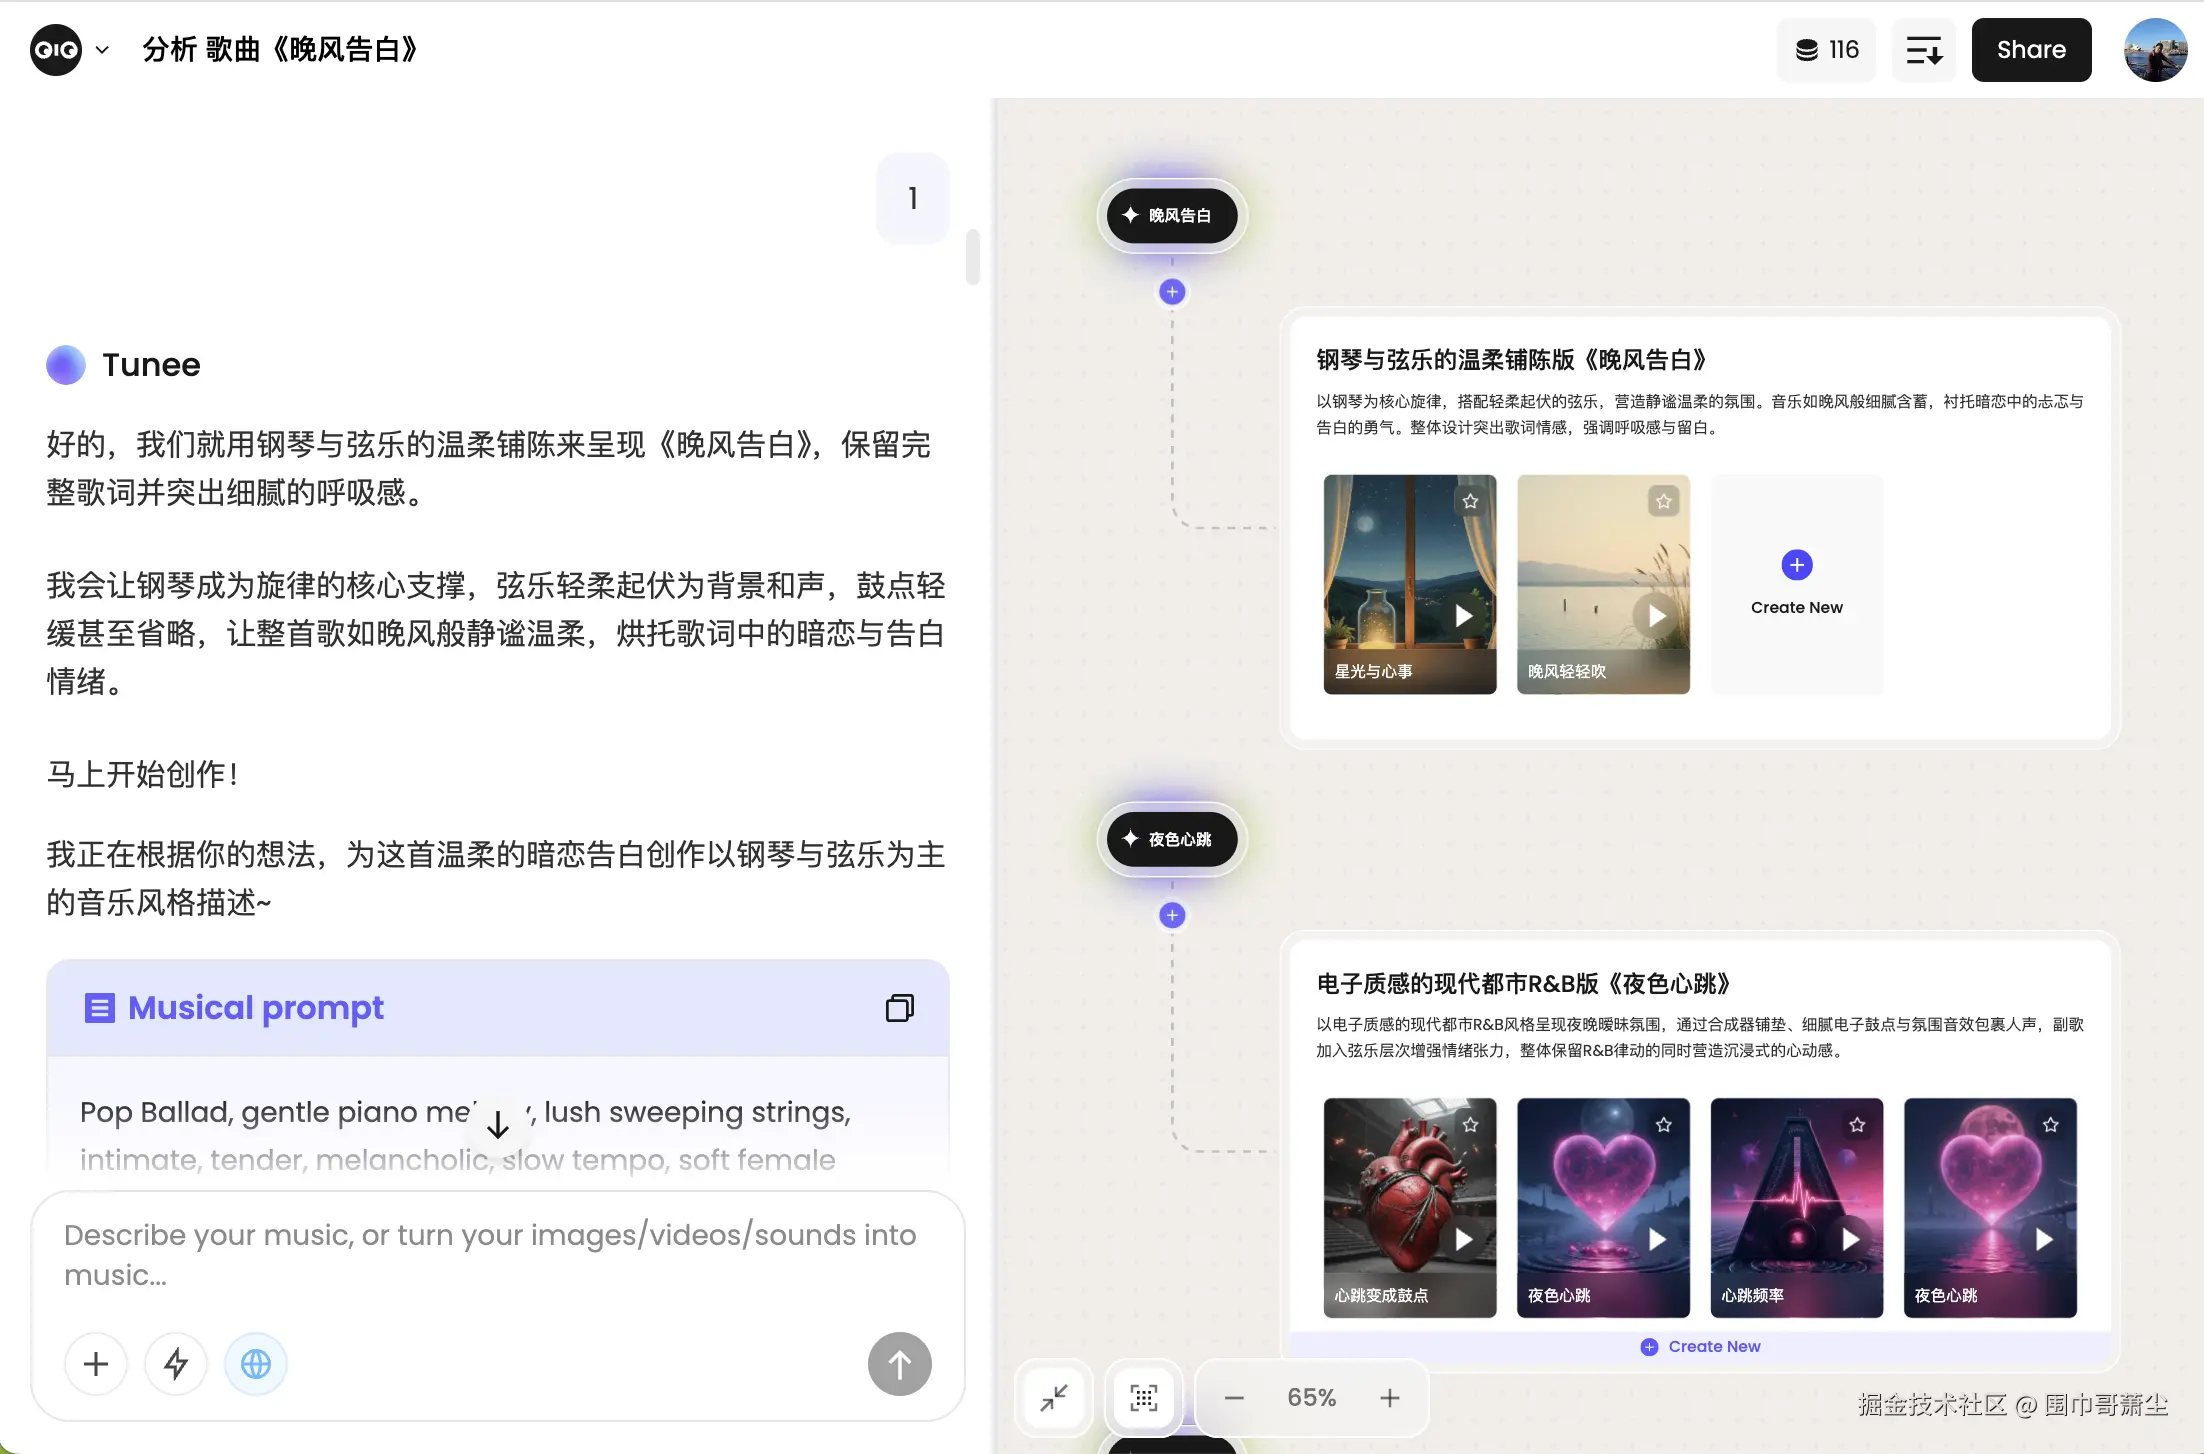The width and height of the screenshot is (2204, 1454).
Task: Favorite the 星光与心事 track with its star
Action: coord(1469,500)
